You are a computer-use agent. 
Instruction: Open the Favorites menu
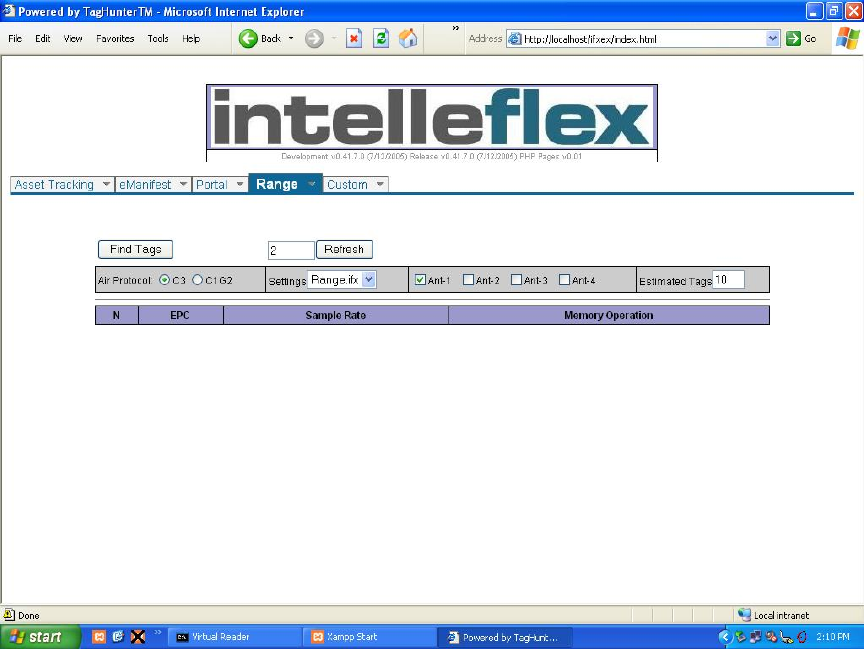[x=115, y=39]
